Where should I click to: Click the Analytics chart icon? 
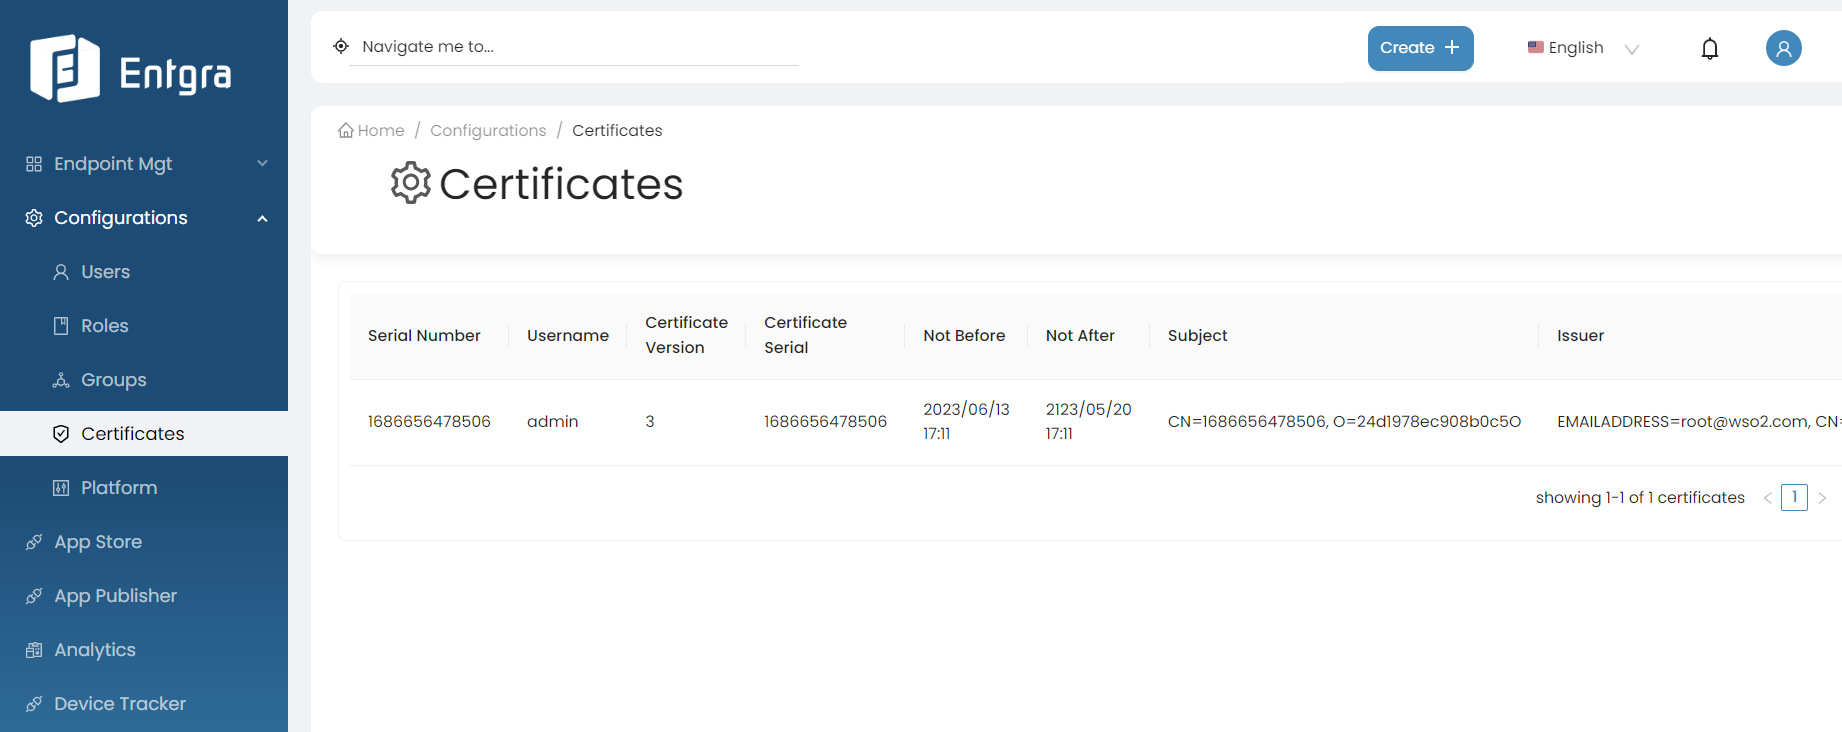(x=34, y=650)
